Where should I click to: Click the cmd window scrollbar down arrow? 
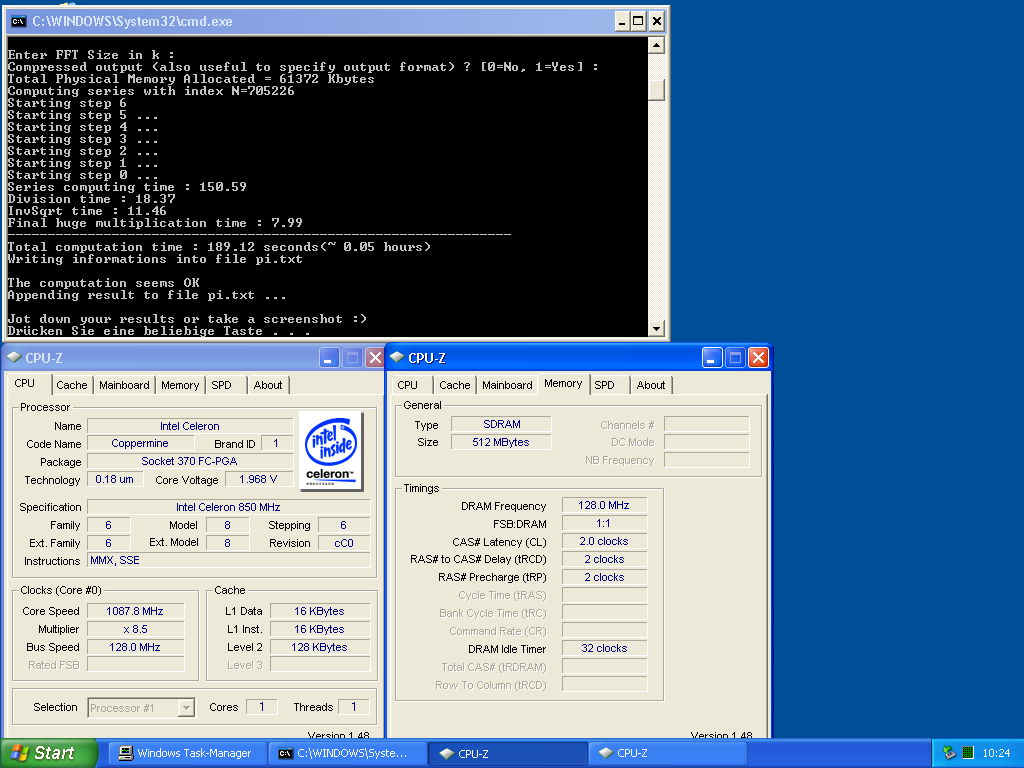(656, 328)
